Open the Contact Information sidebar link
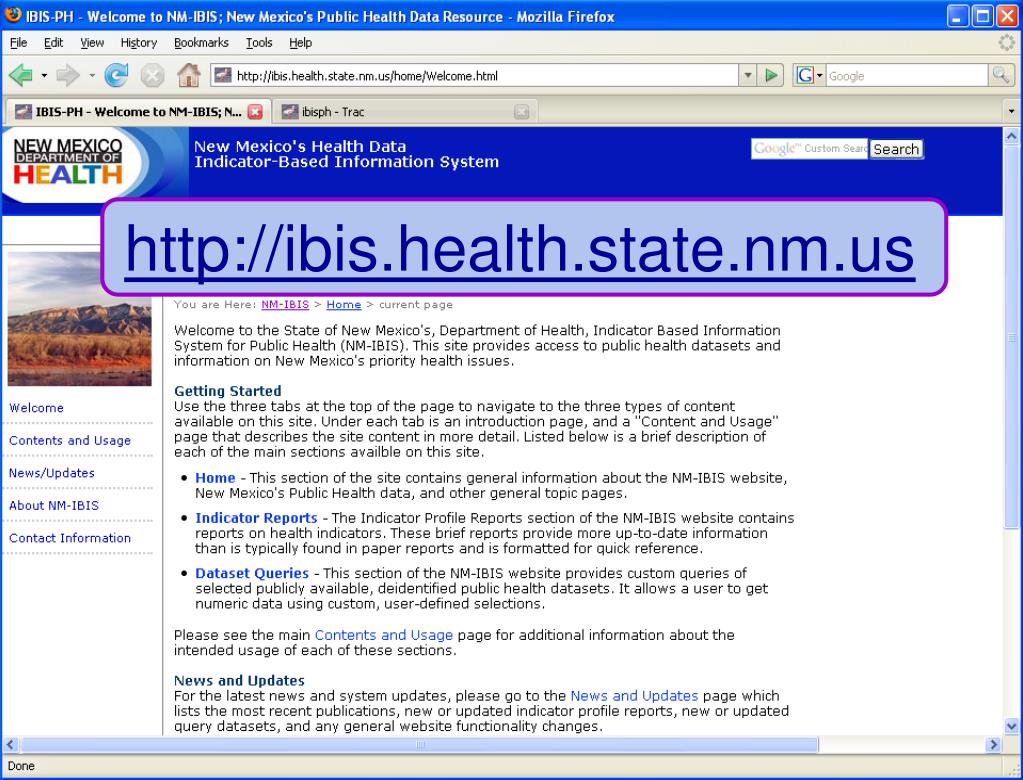Screen dimensions: 1023x780 click(70, 538)
